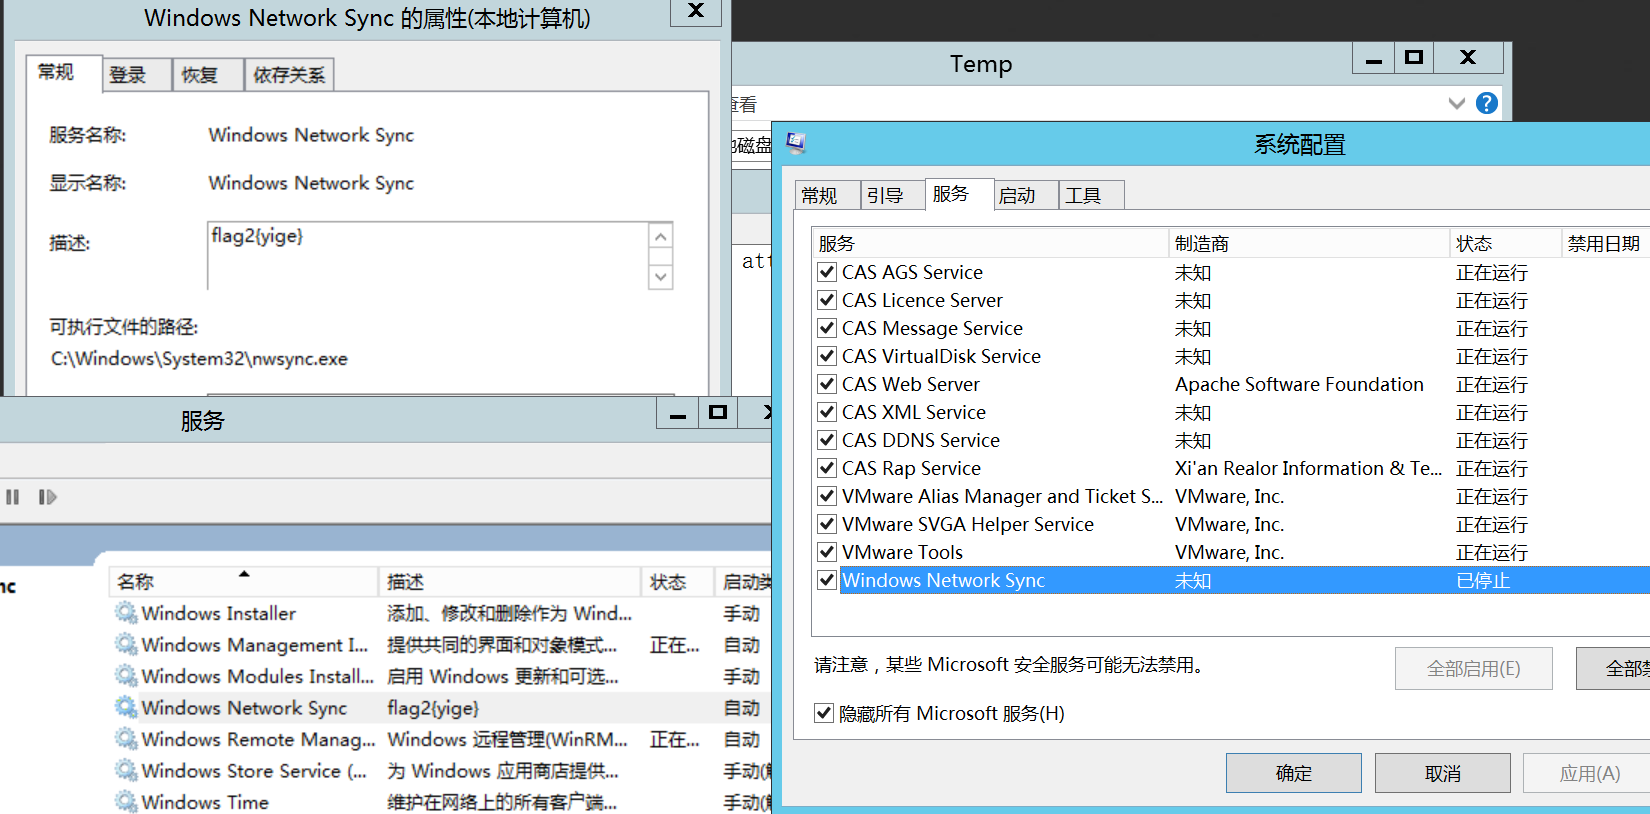Uncheck the CAS XML Service checkbox

click(827, 412)
